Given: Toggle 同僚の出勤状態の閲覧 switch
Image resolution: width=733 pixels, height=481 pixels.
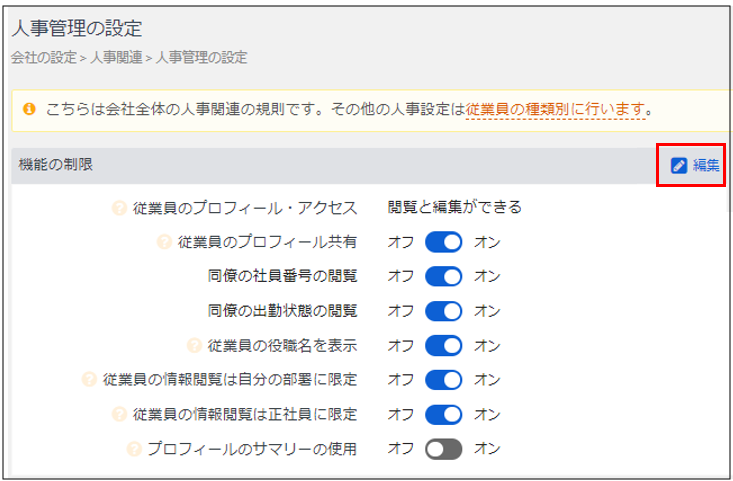Looking at the screenshot, I should [x=443, y=311].
